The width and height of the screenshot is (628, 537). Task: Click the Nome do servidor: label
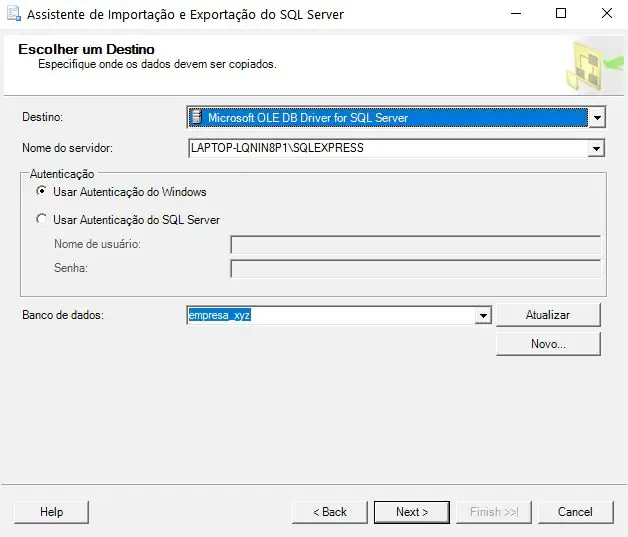coord(67,148)
